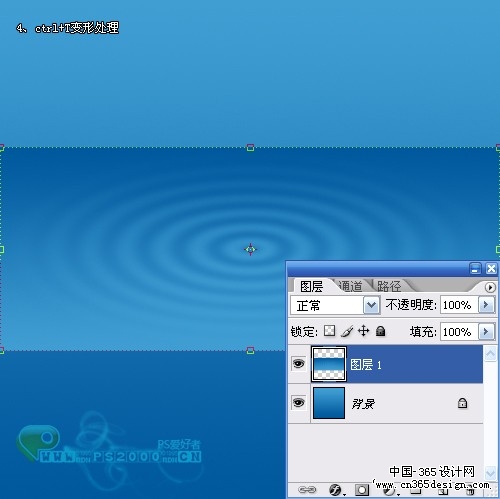The image size is (500, 499).
Task: Toggle the lock all padlock icon
Action: click(x=380, y=331)
